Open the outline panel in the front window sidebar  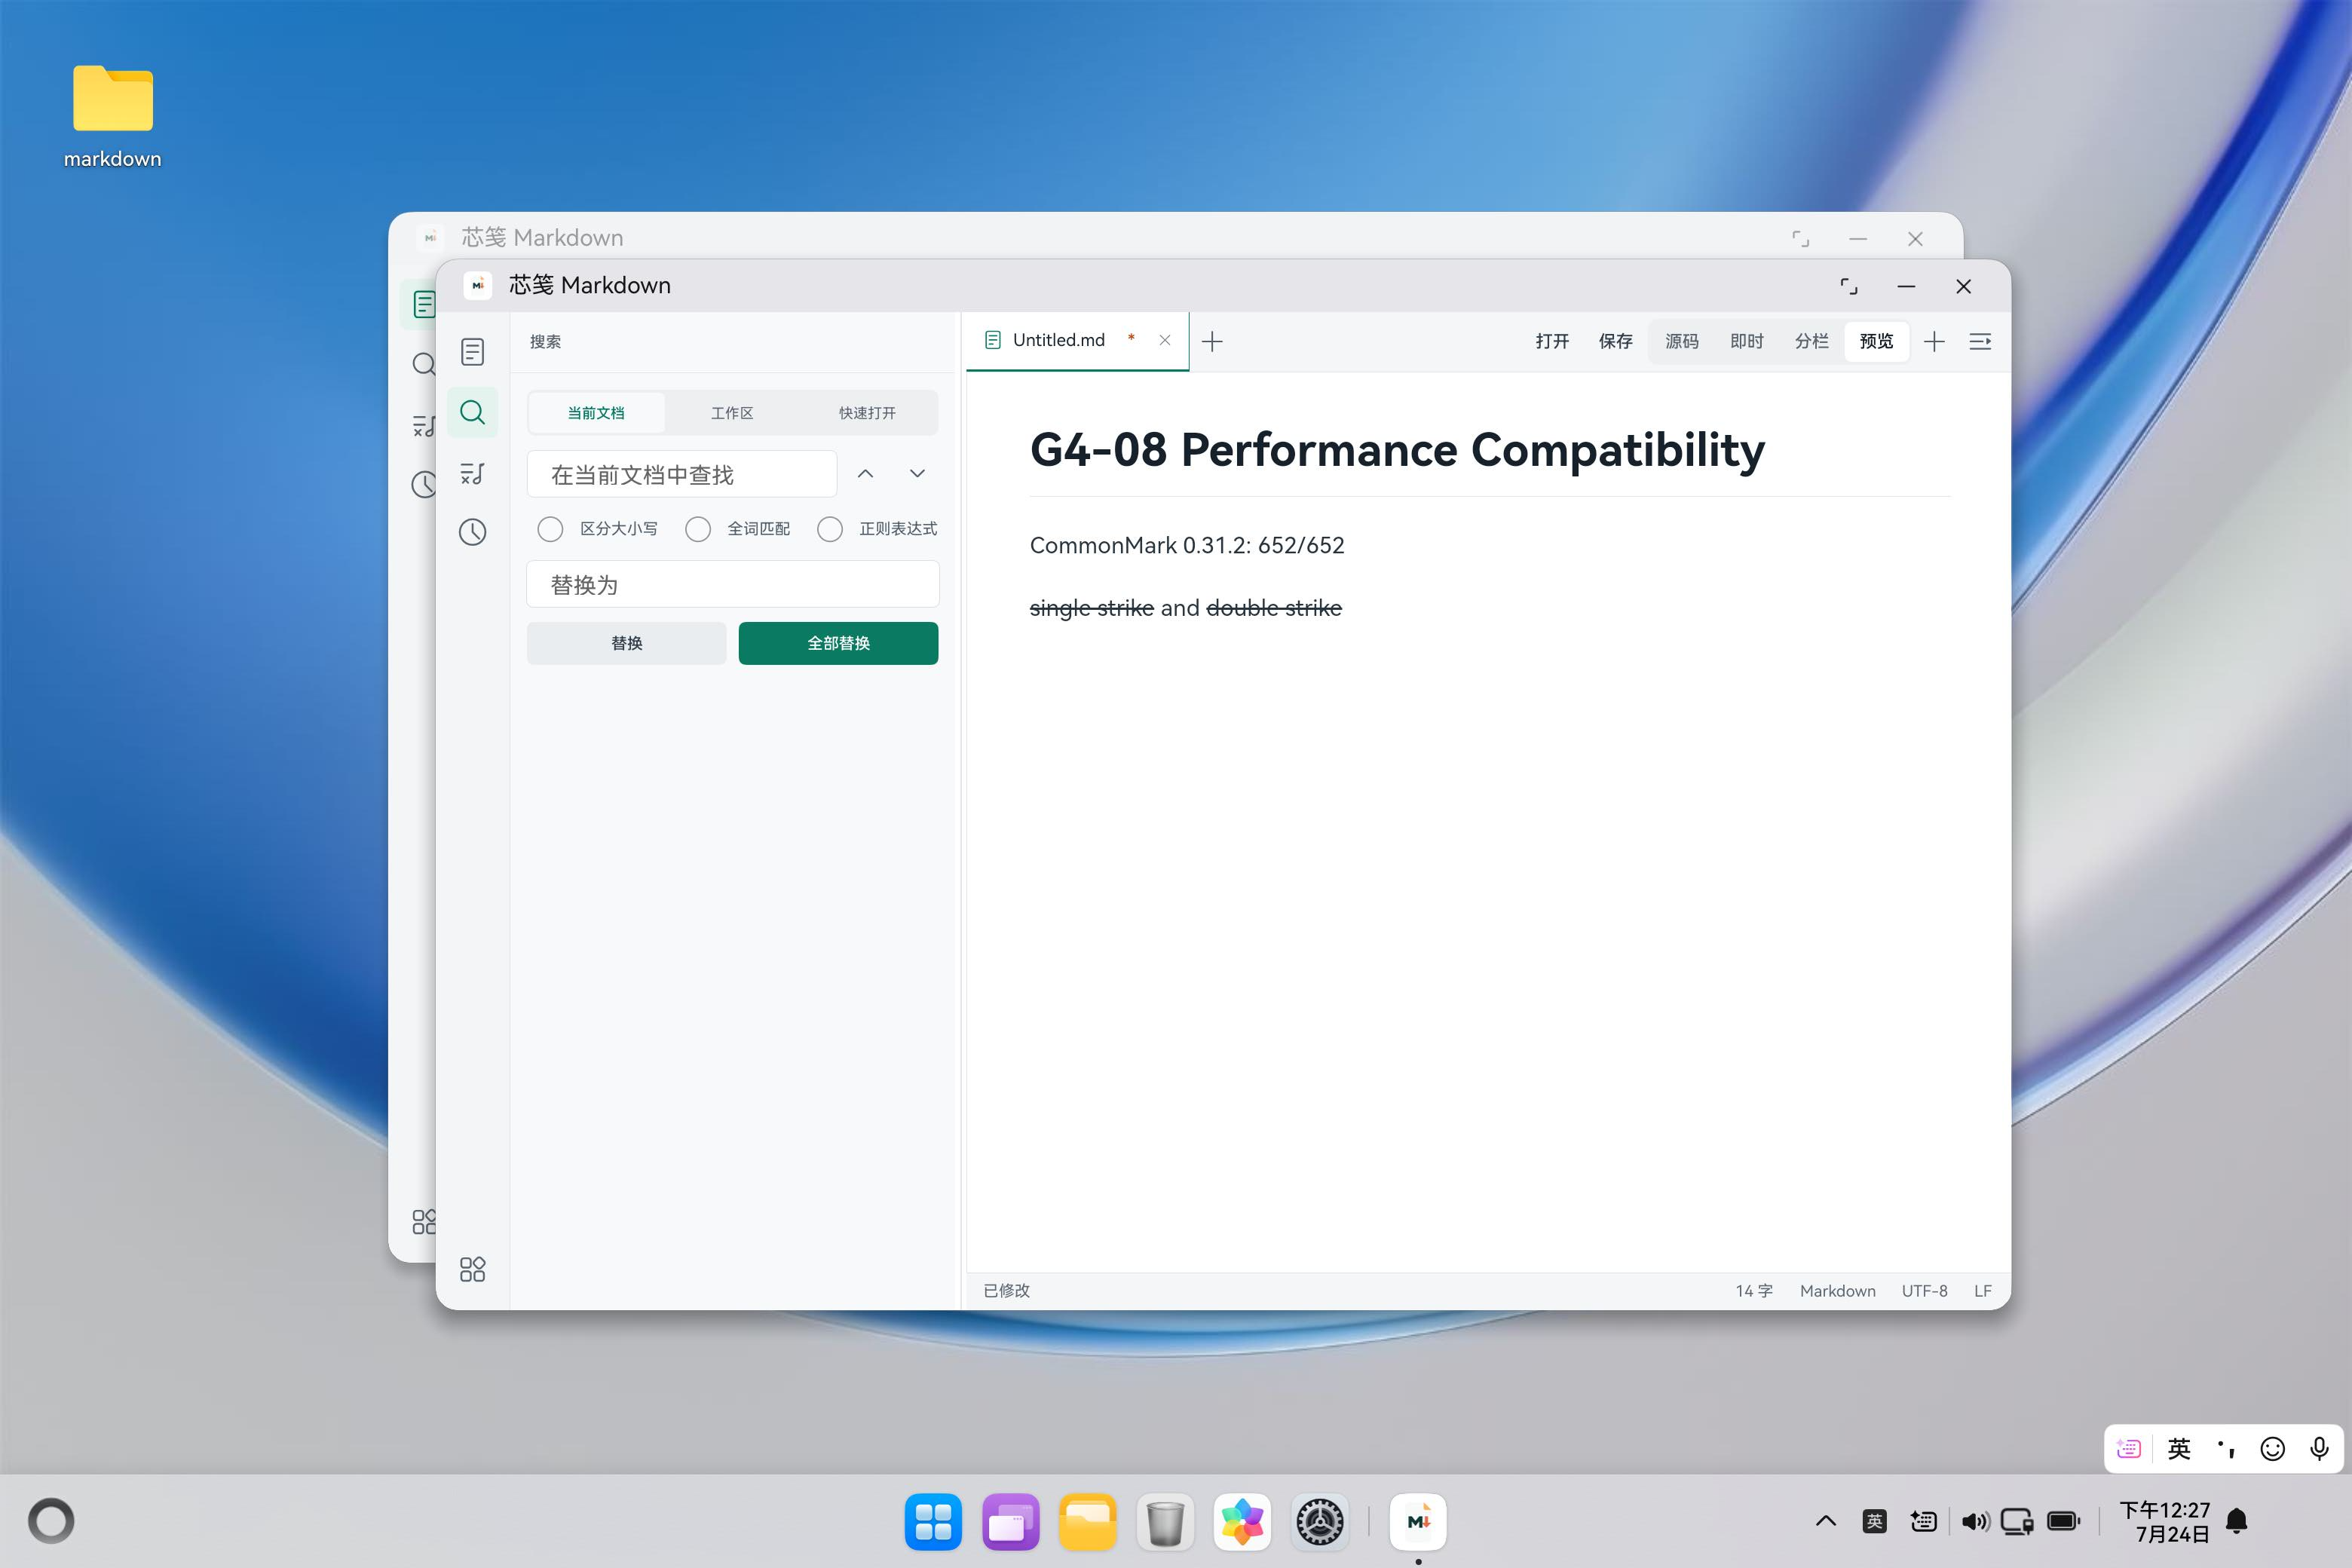click(472, 473)
